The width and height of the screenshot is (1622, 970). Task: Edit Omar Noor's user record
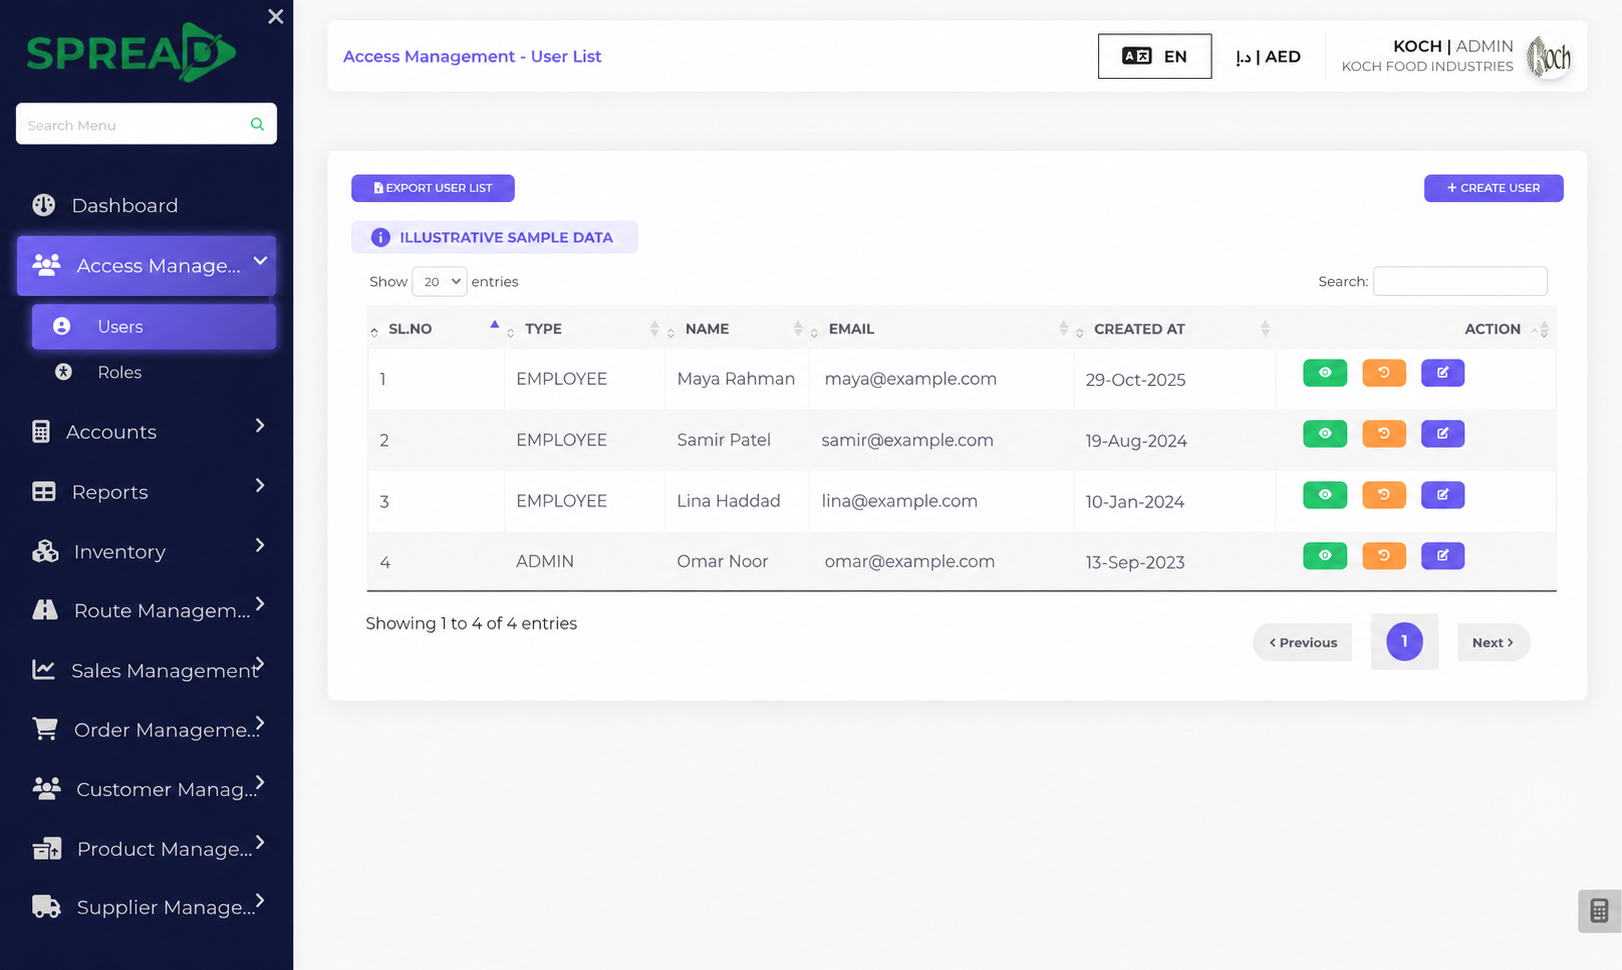[1442, 556]
